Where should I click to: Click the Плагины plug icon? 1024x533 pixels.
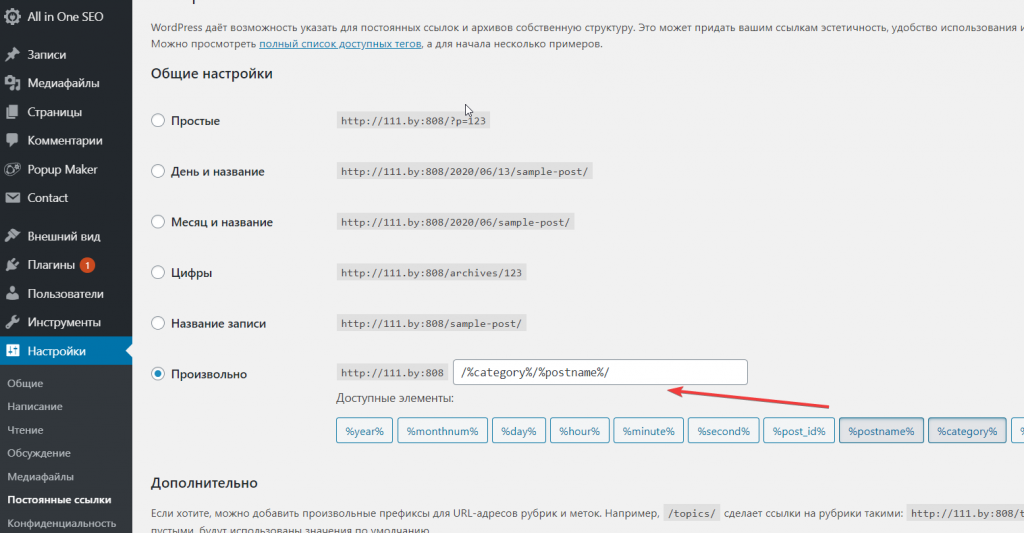pos(12,265)
